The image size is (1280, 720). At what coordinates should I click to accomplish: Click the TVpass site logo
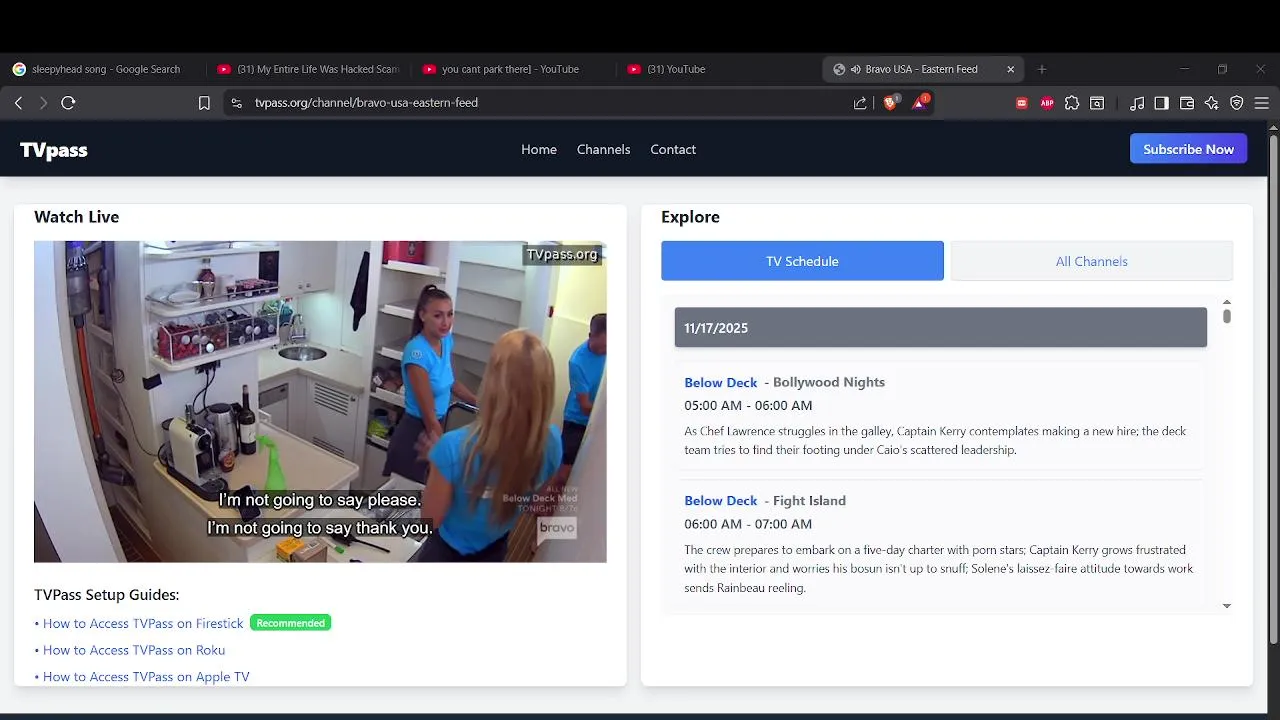[x=54, y=150]
